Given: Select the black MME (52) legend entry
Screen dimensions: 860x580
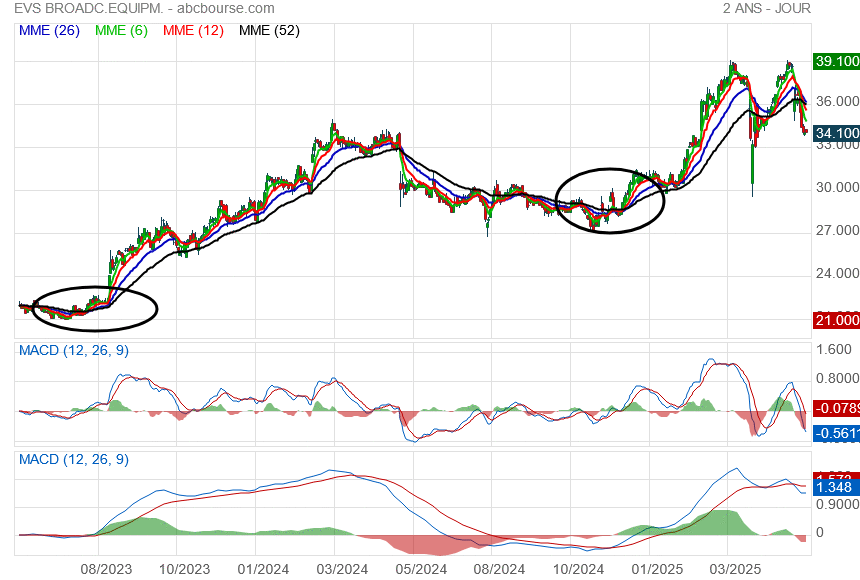Looking at the screenshot, I should [x=269, y=30].
